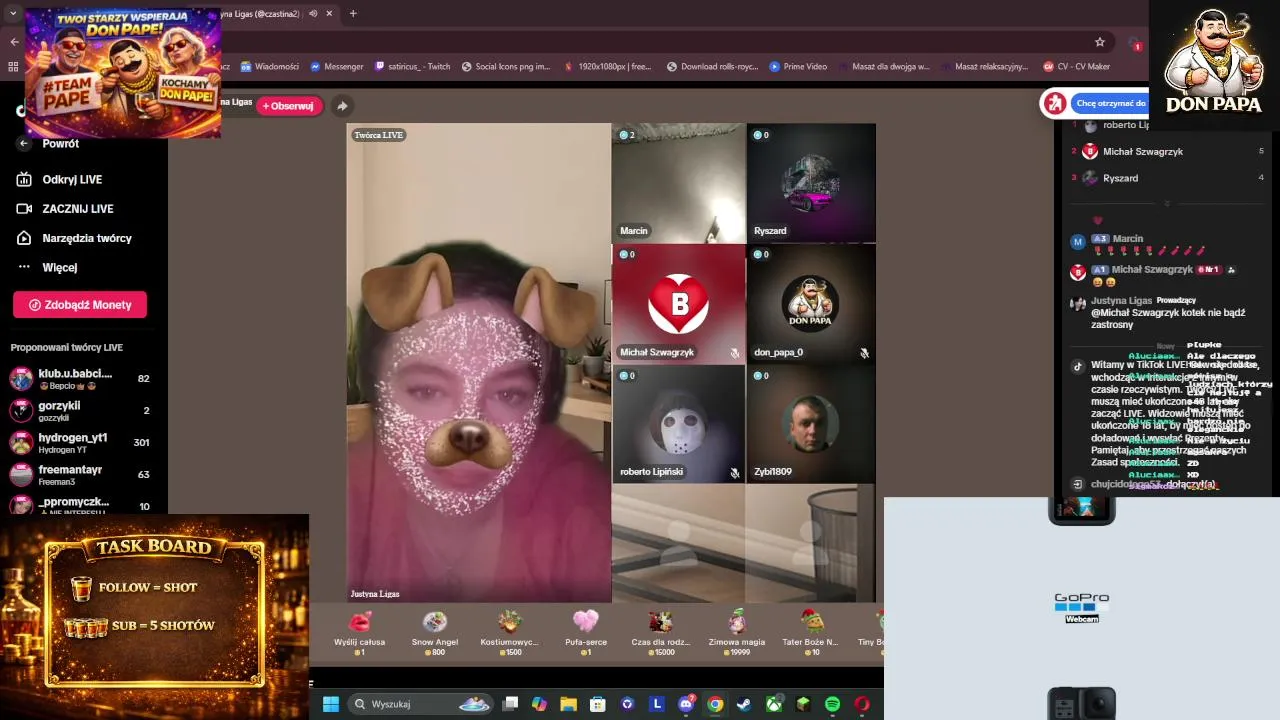Open the Messenger bookmark
Viewport: 1280px width, 720px height.
[x=337, y=67]
